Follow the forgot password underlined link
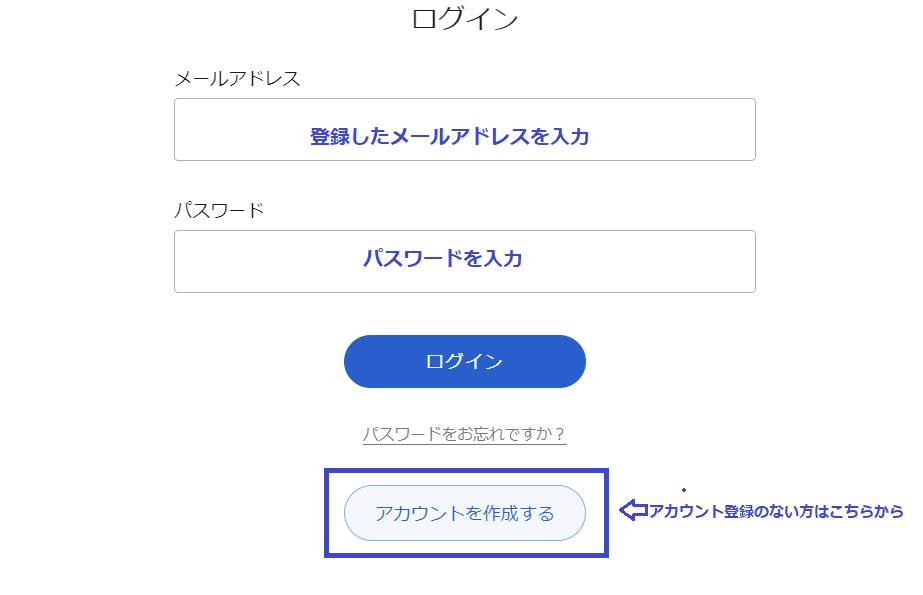923x595 pixels. 464,434
